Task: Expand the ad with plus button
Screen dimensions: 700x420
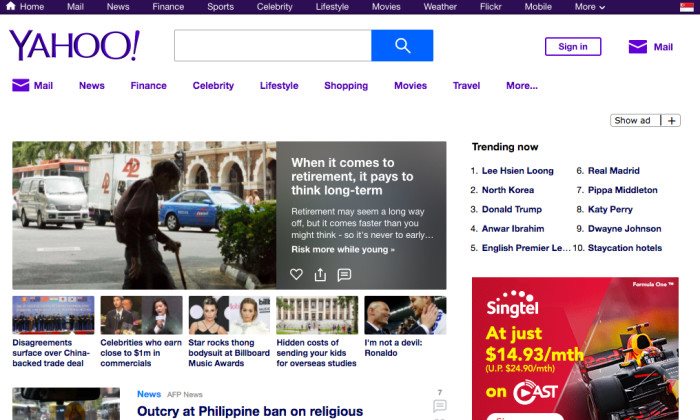Action: pyautogui.click(x=672, y=121)
